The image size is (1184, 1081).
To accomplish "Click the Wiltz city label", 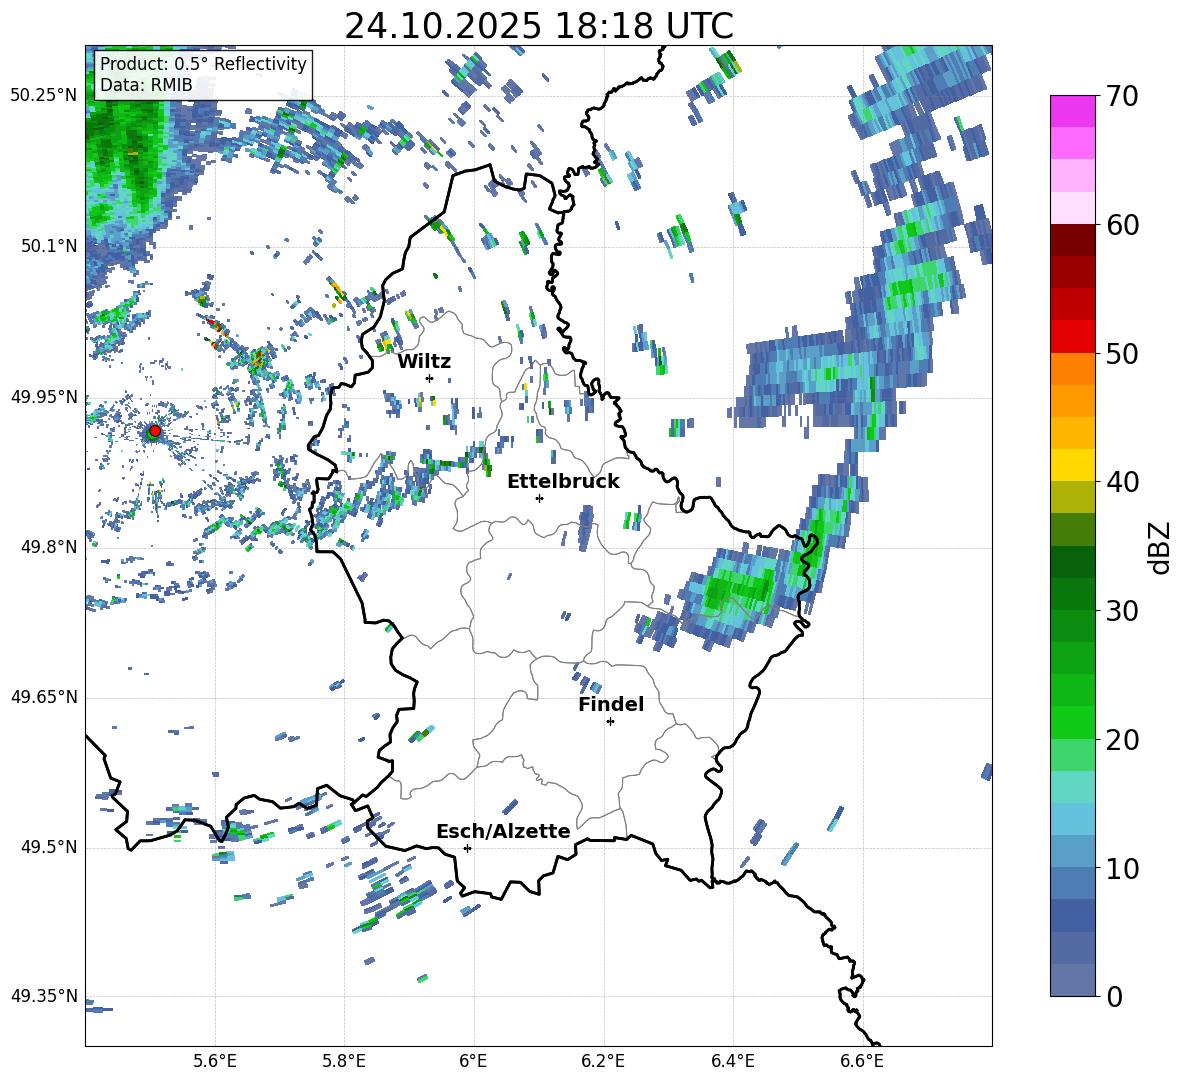I will point(424,362).
